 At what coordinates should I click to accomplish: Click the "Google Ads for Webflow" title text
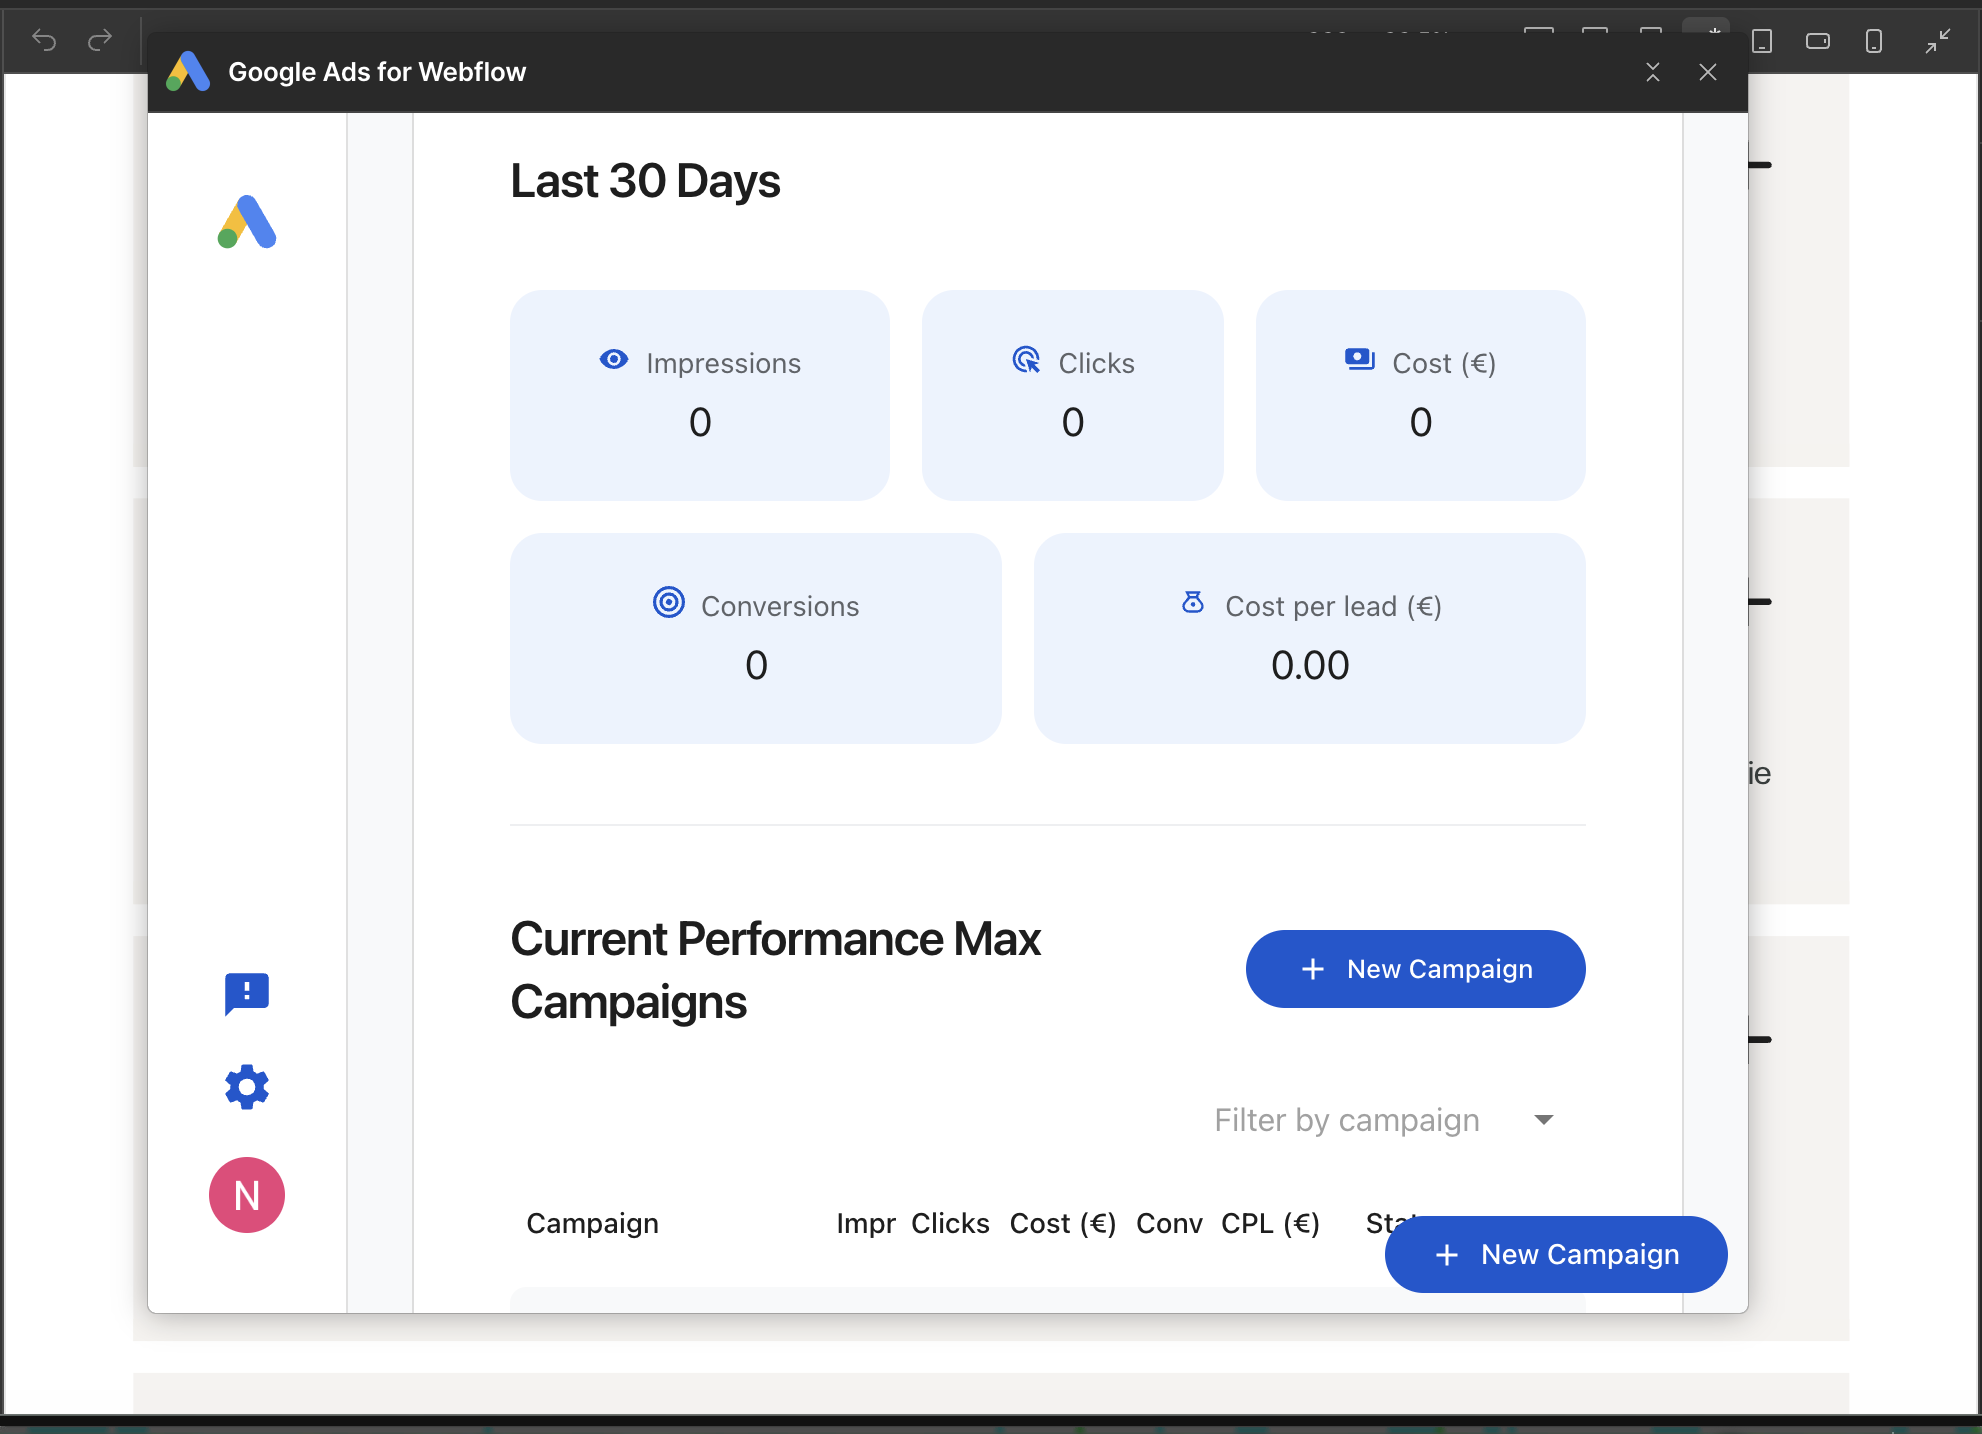(x=377, y=72)
